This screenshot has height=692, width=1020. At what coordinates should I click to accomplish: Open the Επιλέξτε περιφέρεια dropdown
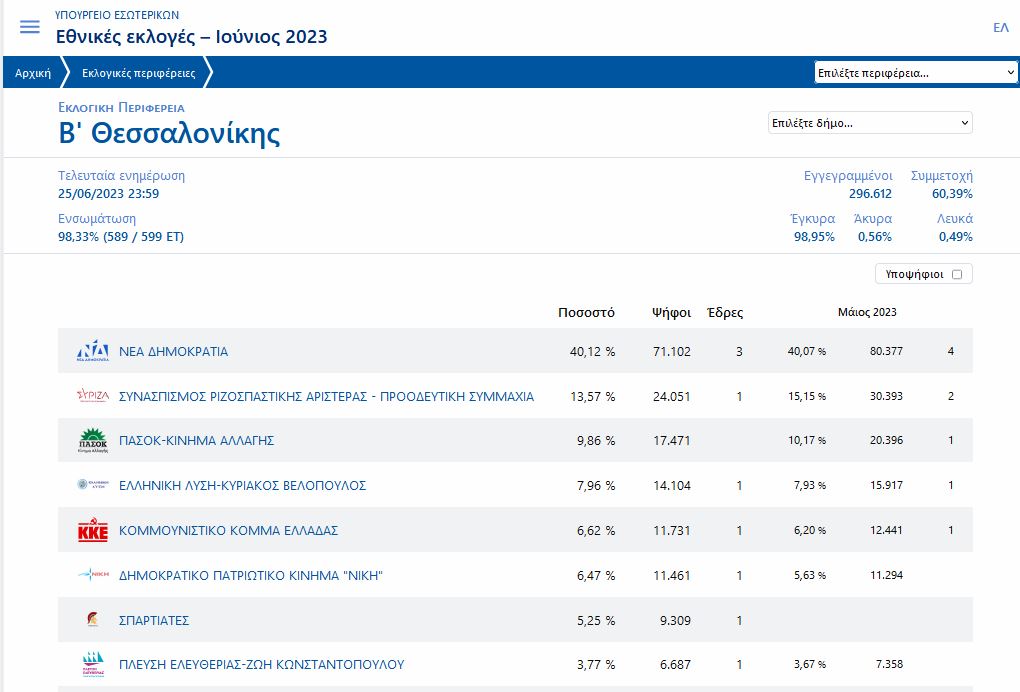915,73
